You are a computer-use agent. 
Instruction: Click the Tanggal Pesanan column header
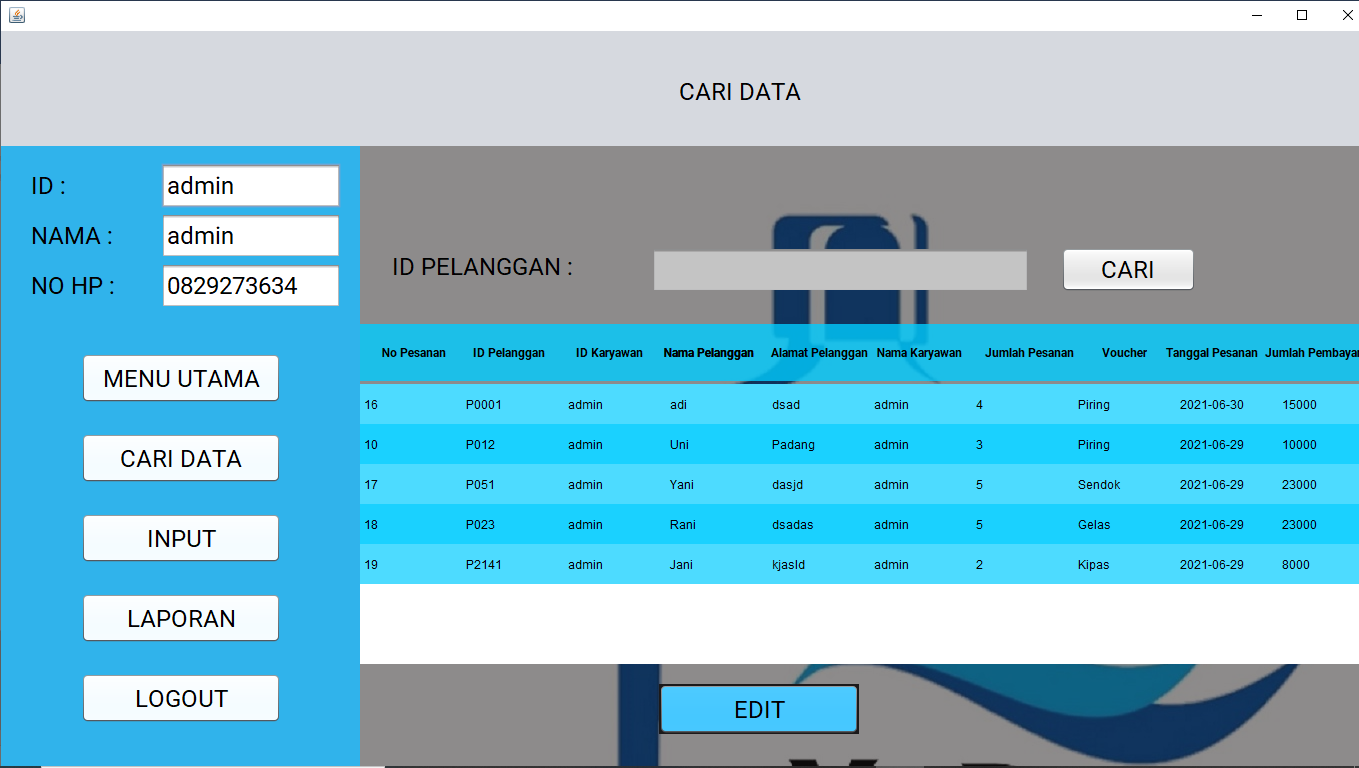tap(1211, 353)
